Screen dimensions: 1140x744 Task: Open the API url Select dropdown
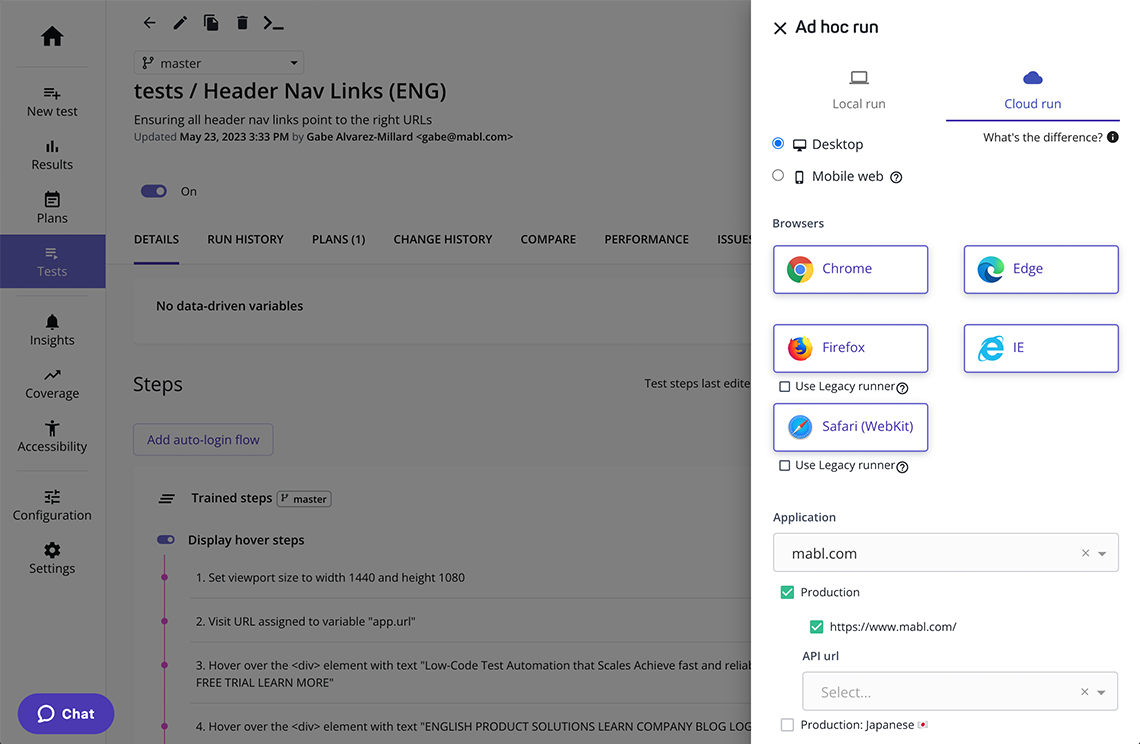pyautogui.click(x=960, y=691)
